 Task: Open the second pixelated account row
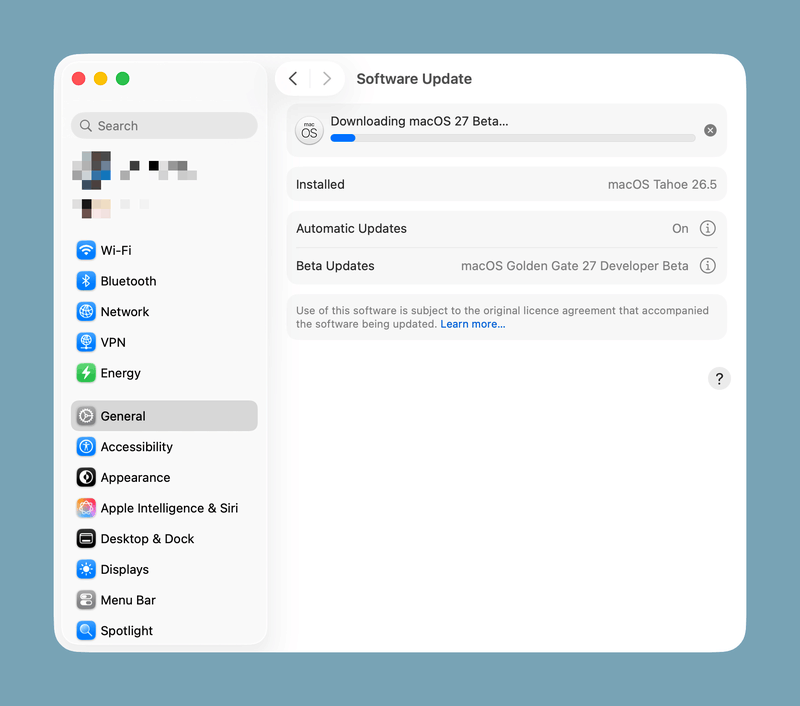[111, 208]
